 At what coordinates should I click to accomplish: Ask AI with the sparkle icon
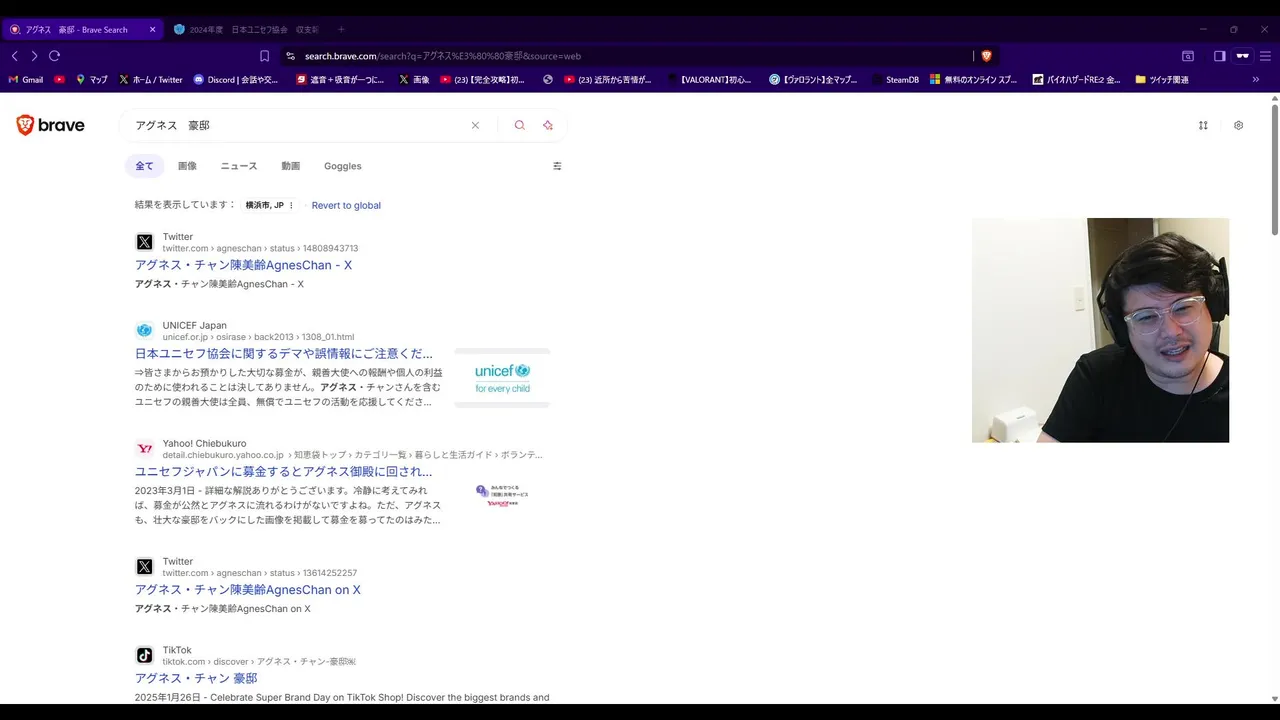coord(548,125)
